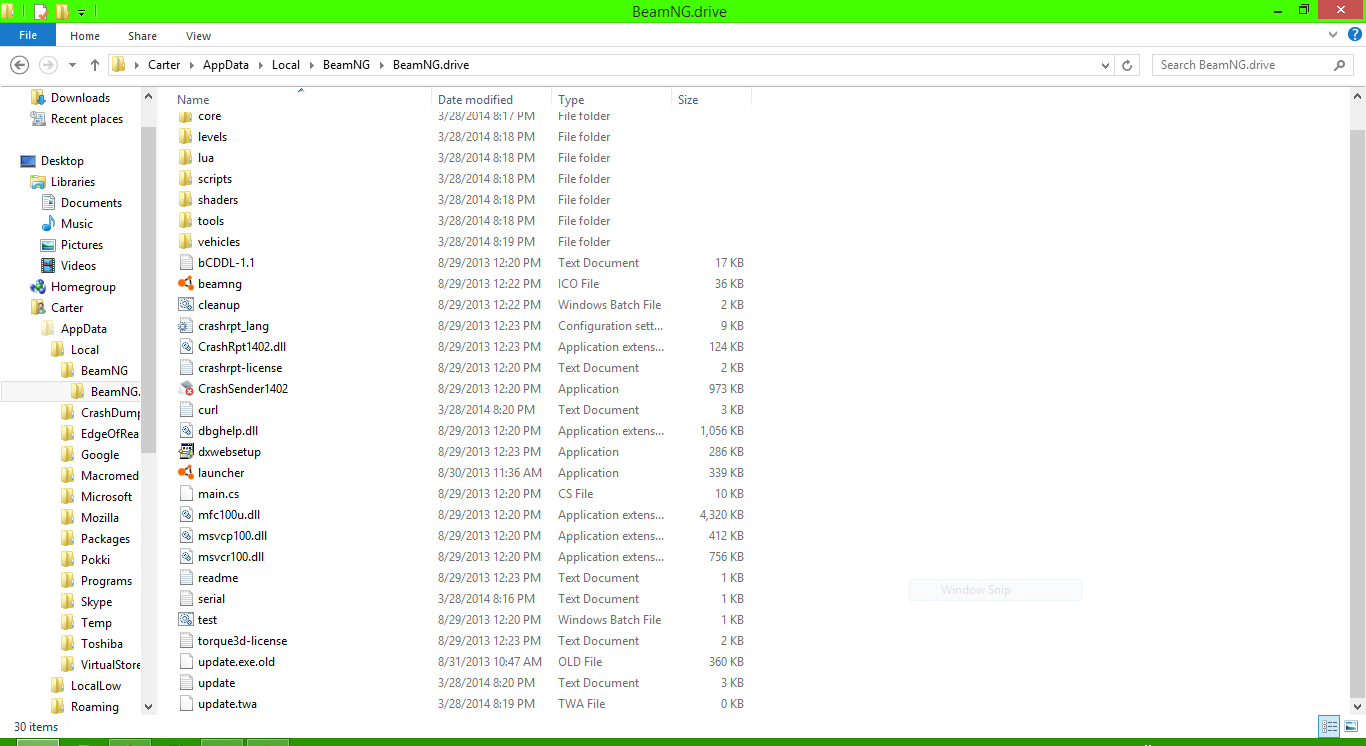Click the shaders folder icon
This screenshot has width=1366, height=746.
[x=185, y=200]
